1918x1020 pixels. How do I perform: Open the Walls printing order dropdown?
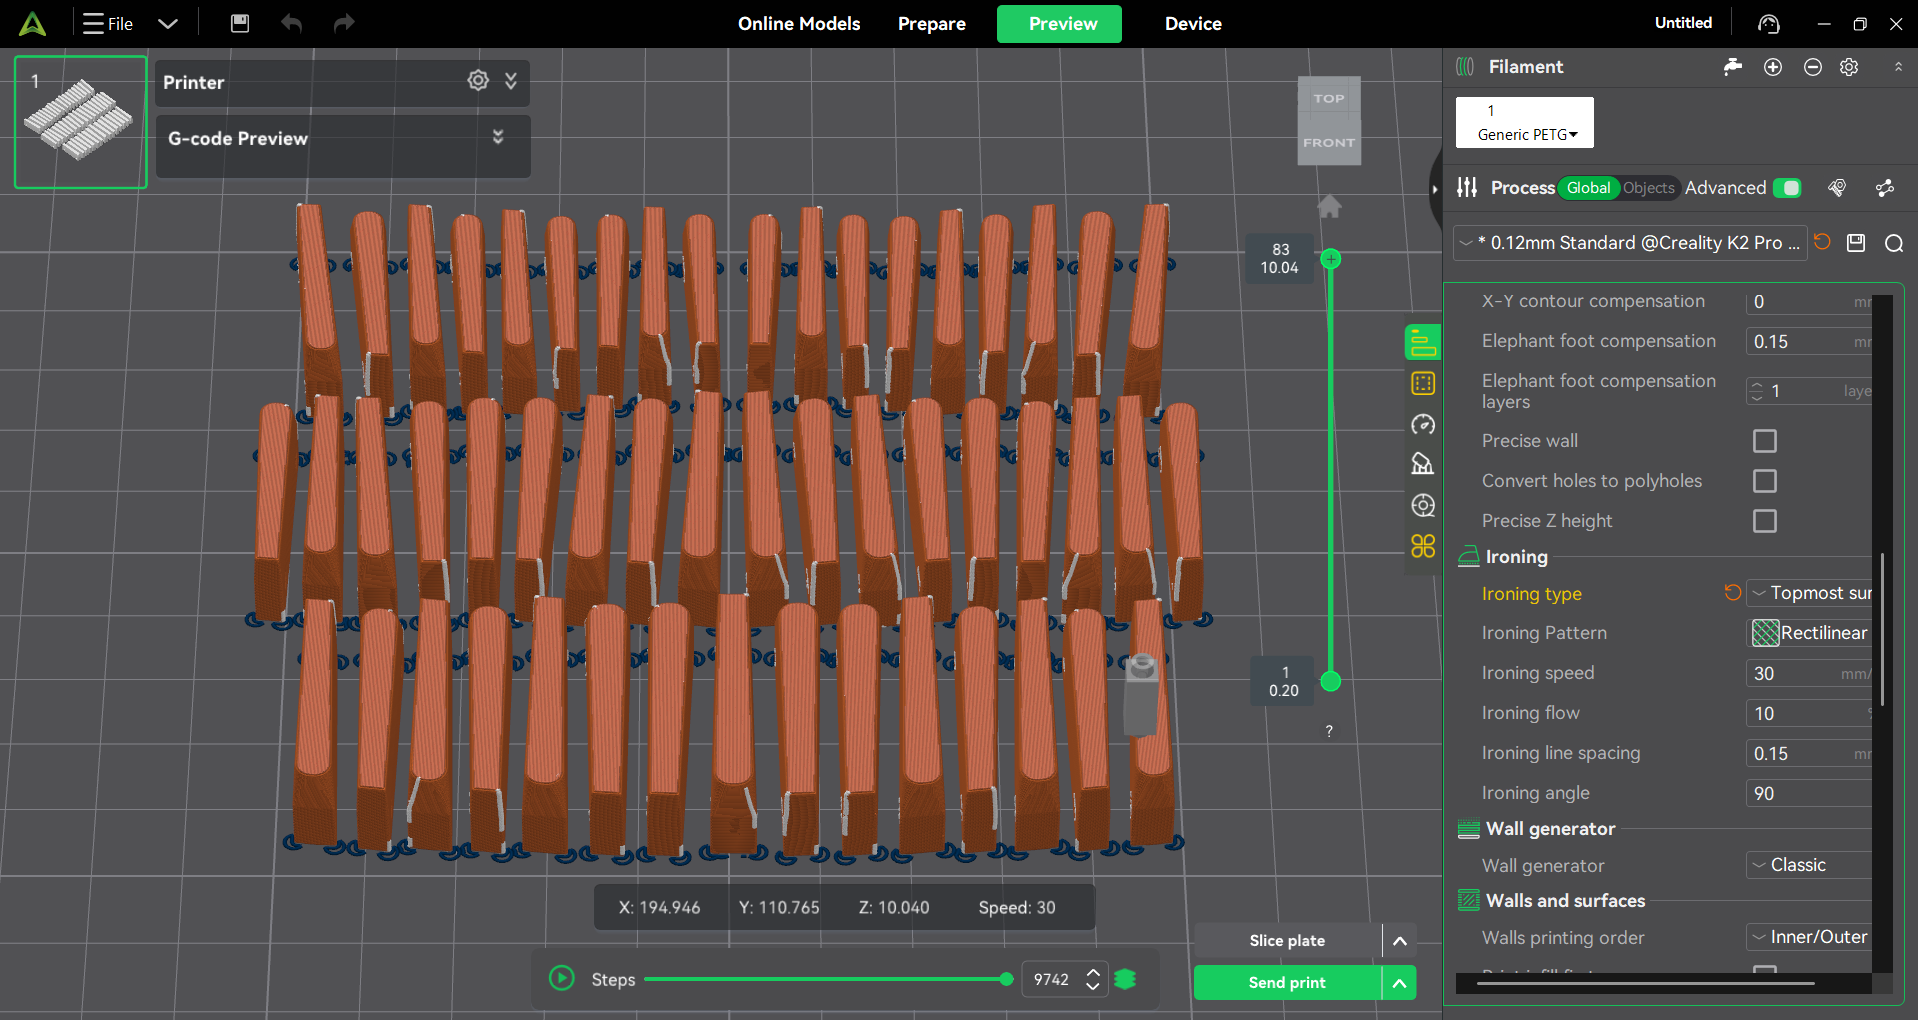pyautogui.click(x=1810, y=937)
